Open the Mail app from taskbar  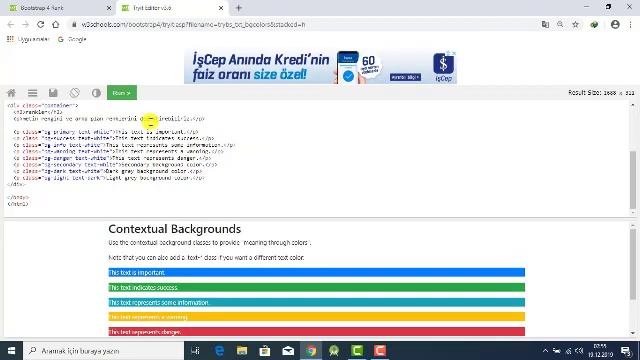288,351
